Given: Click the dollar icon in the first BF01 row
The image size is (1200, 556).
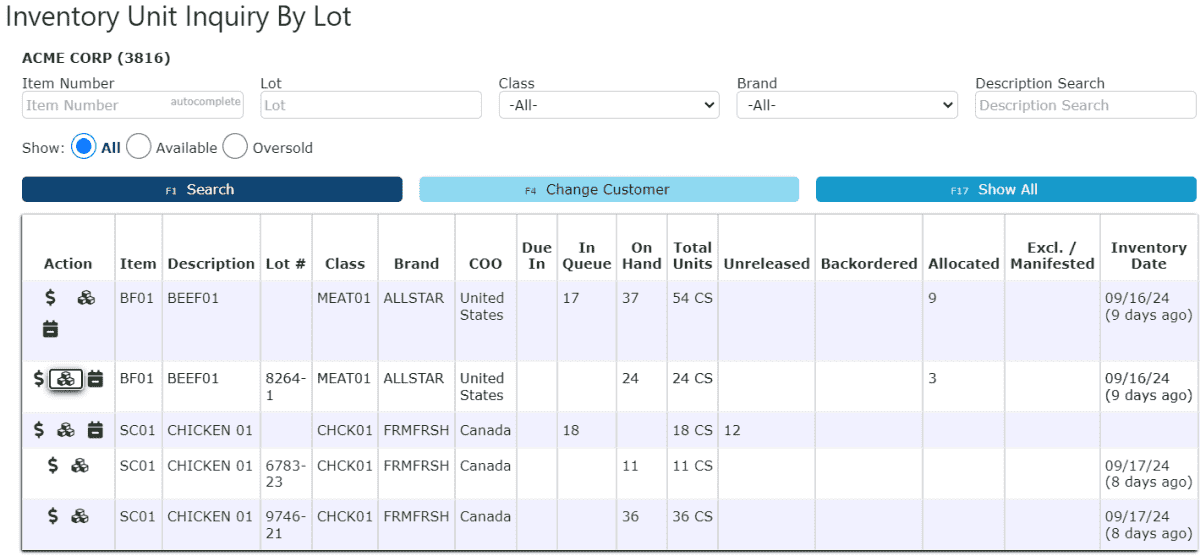Looking at the screenshot, I should click(50, 298).
